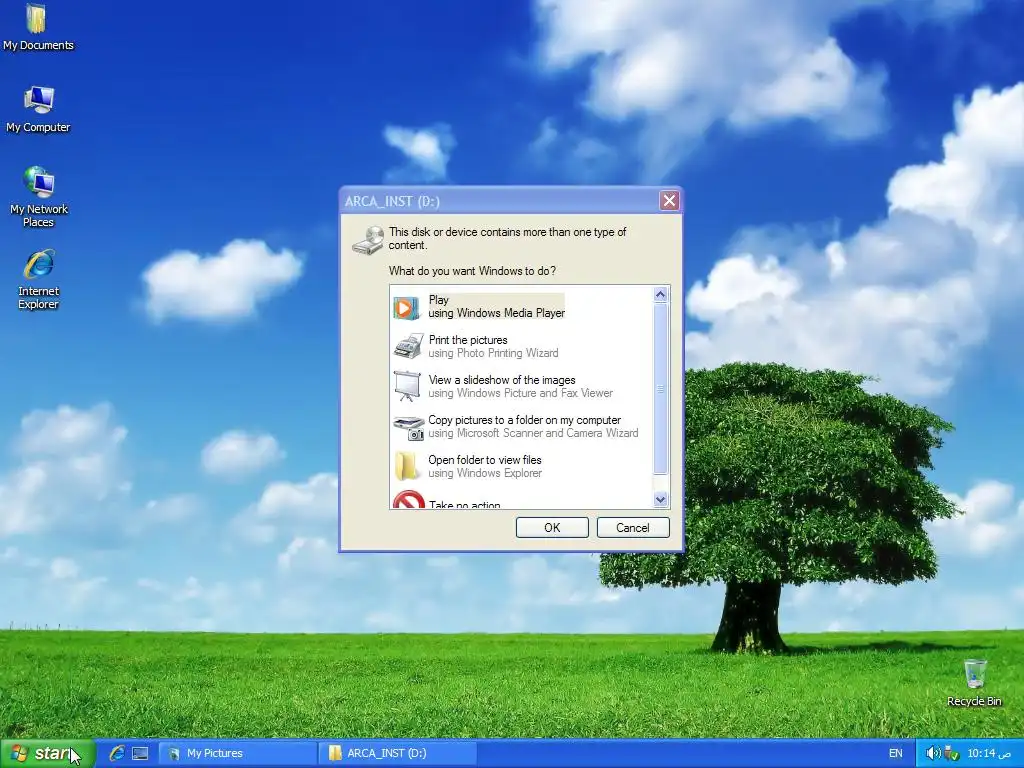Open the Recycle Bin icon

tap(974, 682)
